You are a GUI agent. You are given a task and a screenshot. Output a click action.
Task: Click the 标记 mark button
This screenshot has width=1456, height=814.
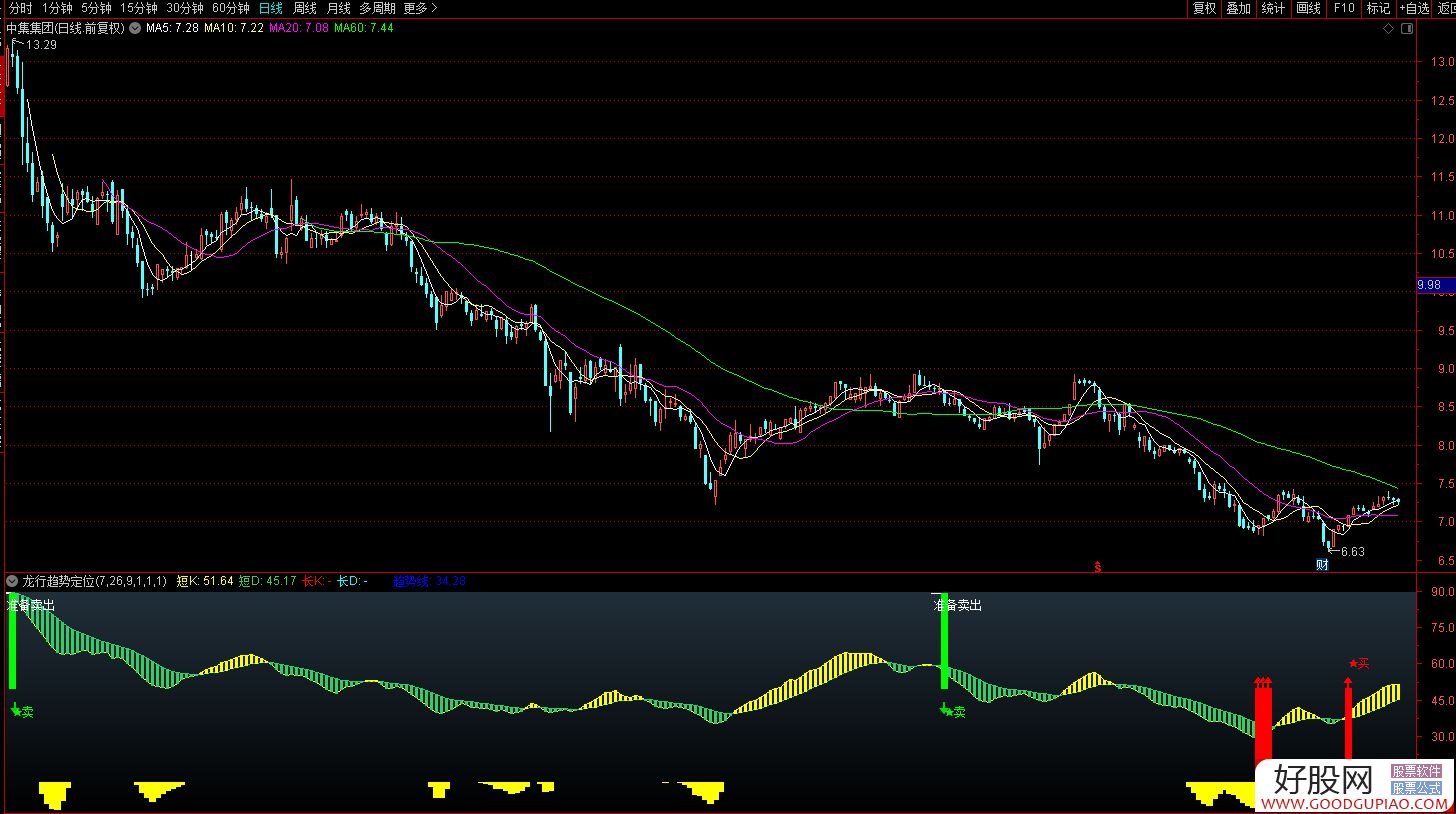tap(1378, 8)
